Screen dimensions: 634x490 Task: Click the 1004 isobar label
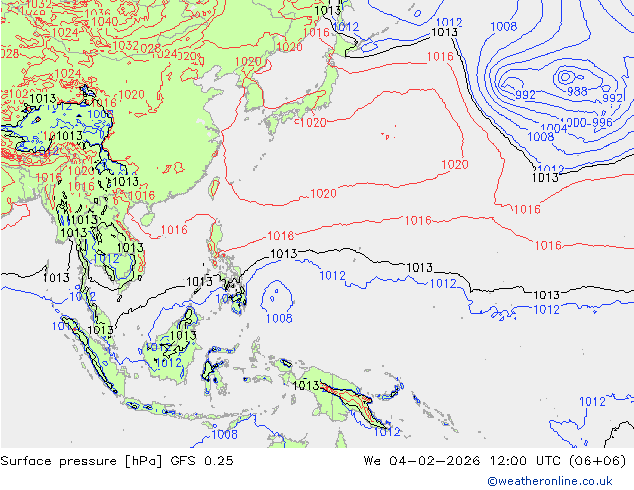(x=554, y=129)
